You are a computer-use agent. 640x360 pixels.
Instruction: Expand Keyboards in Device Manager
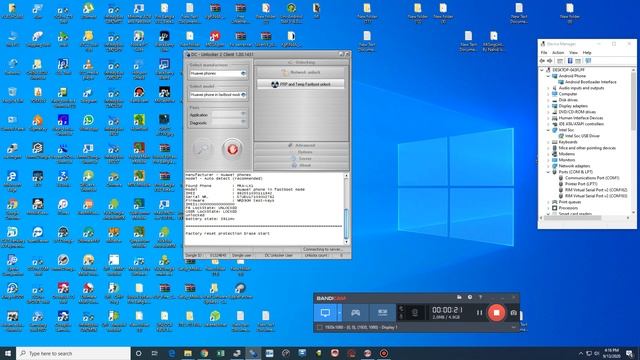pyautogui.click(x=548, y=142)
